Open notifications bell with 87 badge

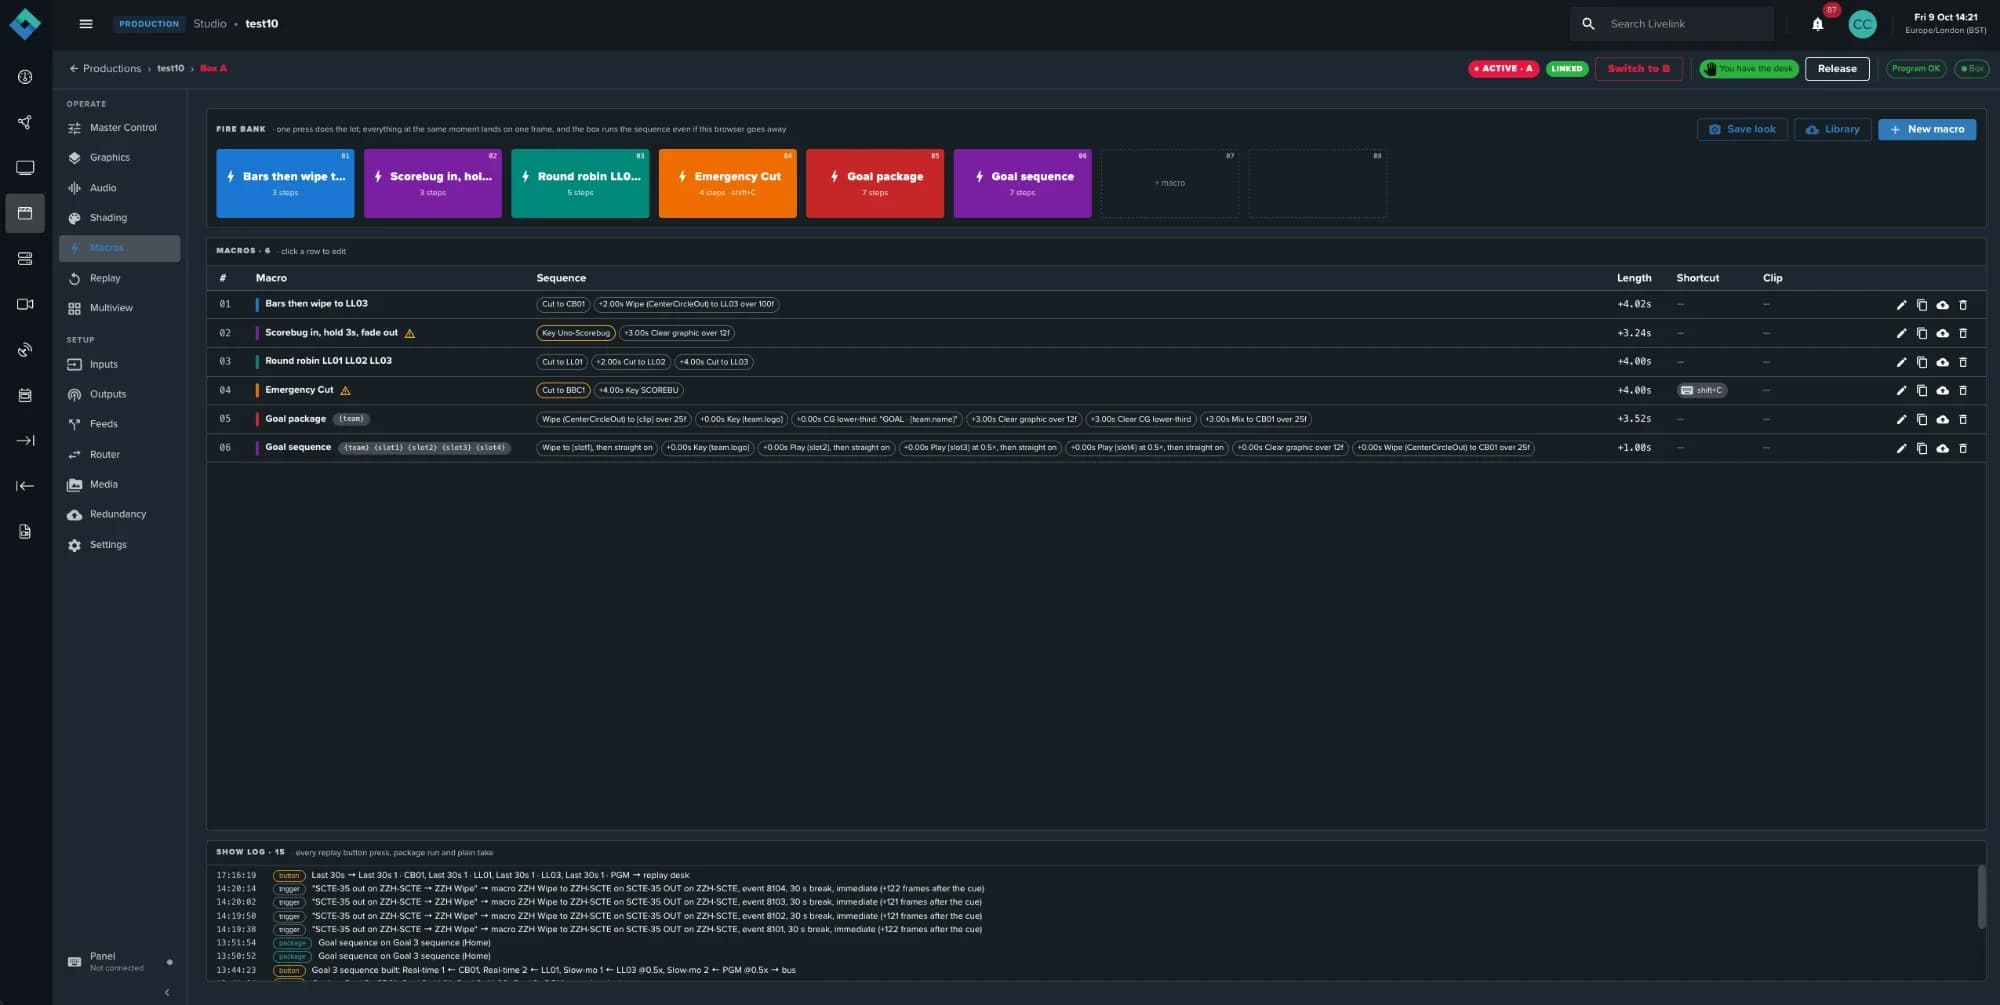click(x=1818, y=24)
